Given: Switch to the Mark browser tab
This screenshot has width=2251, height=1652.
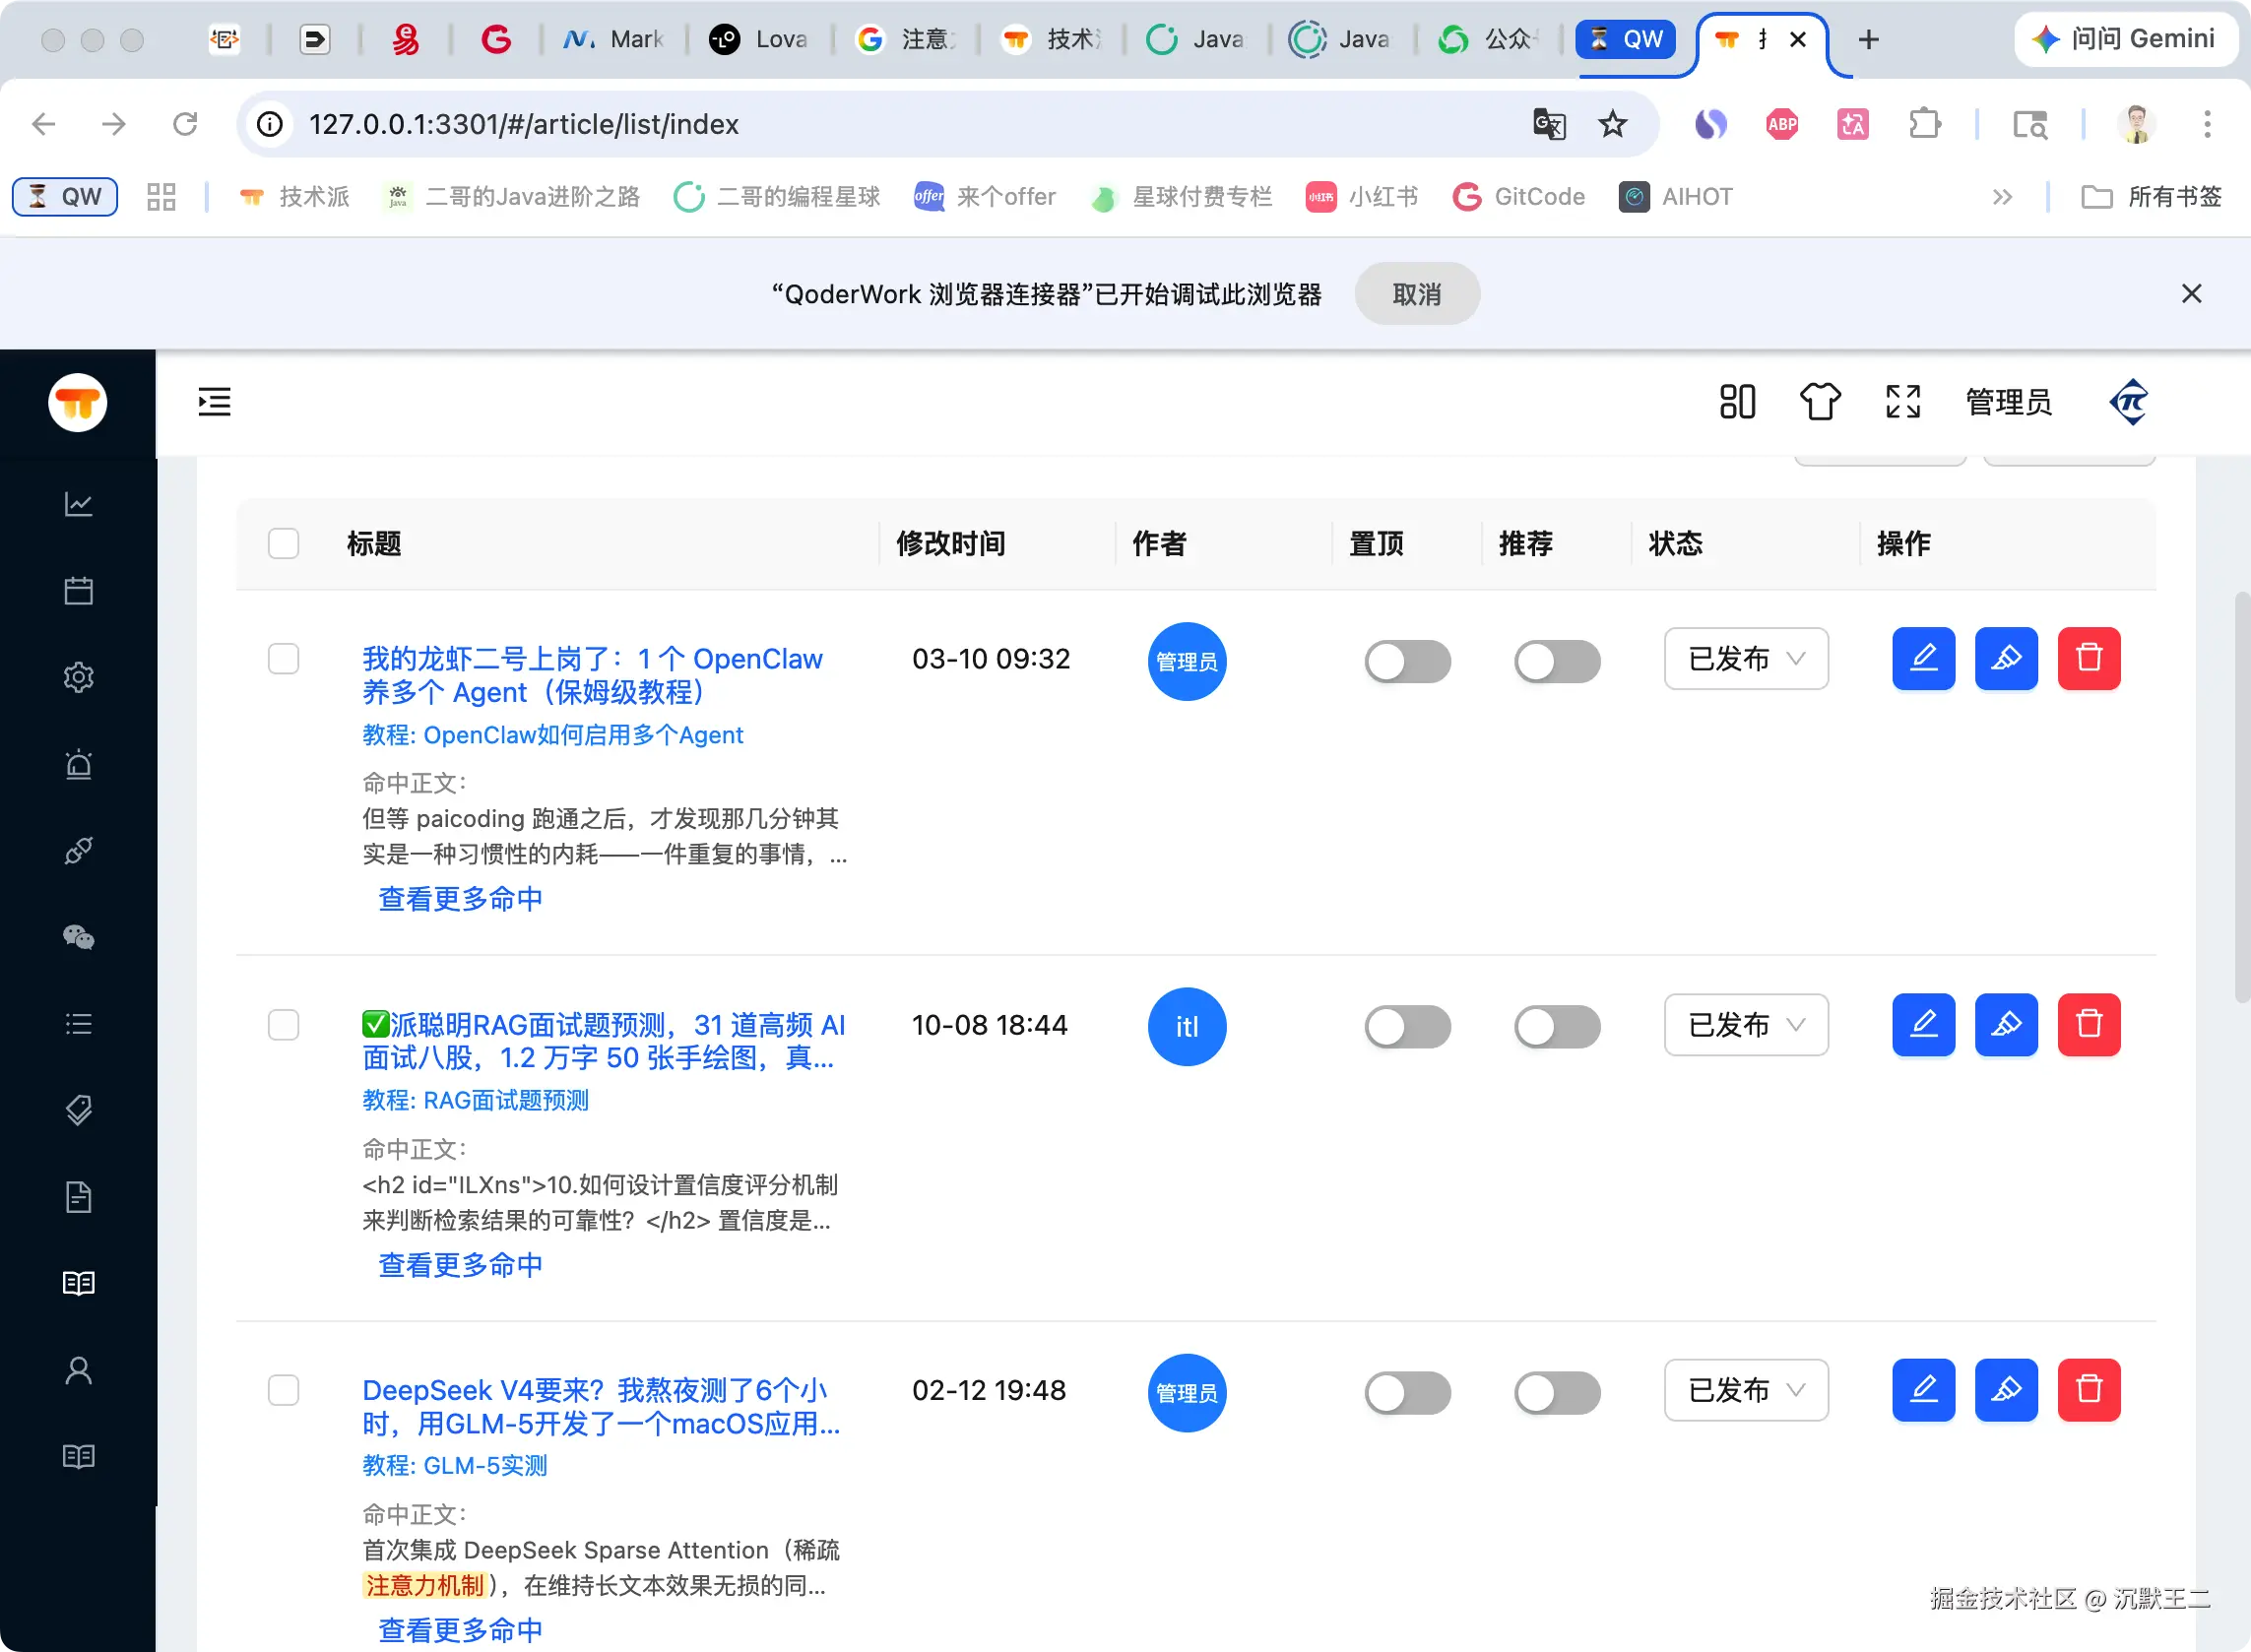Looking at the screenshot, I should 612,39.
